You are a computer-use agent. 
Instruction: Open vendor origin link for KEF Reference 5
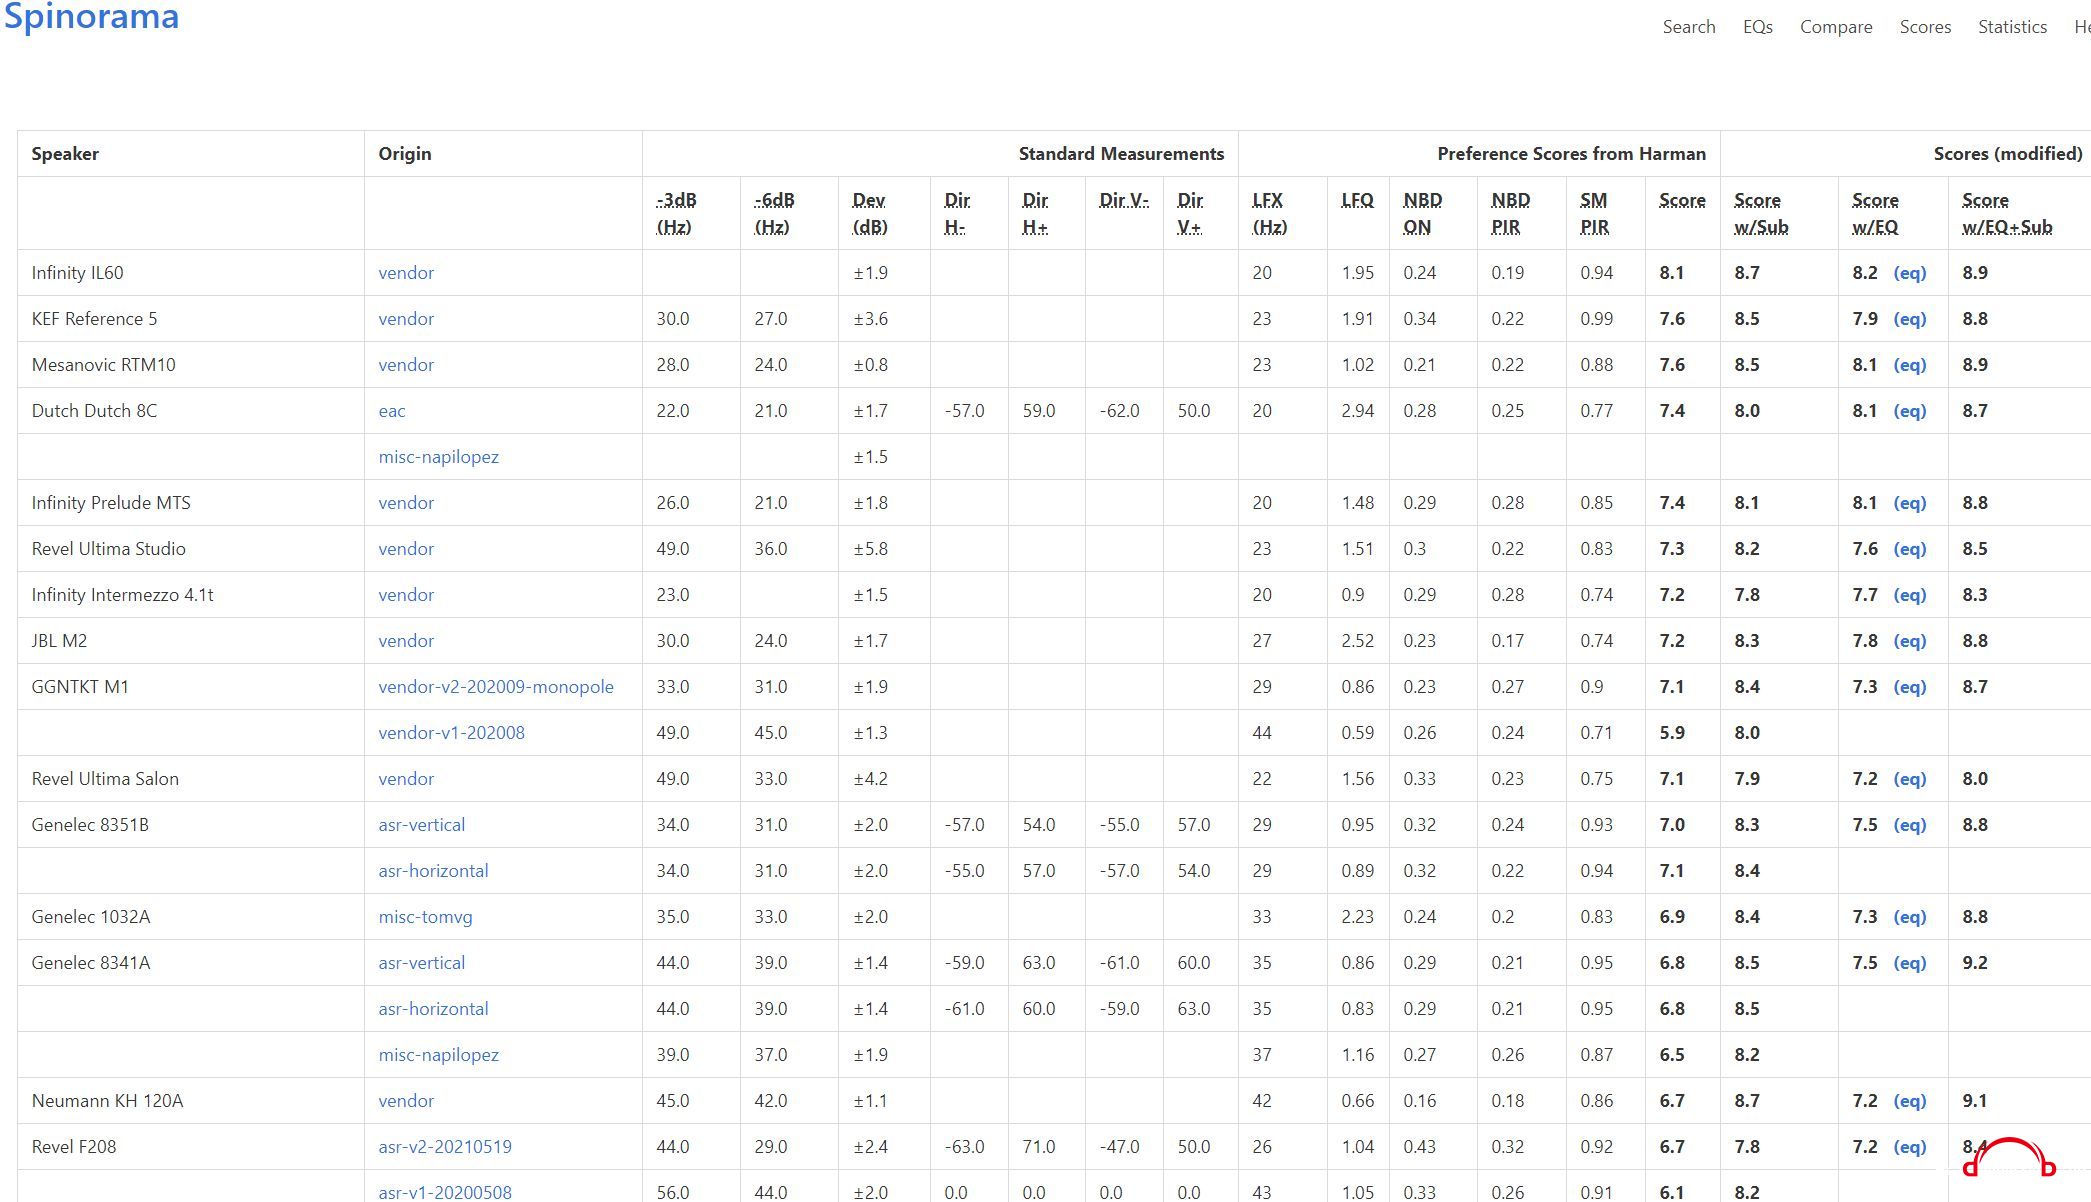tap(406, 319)
